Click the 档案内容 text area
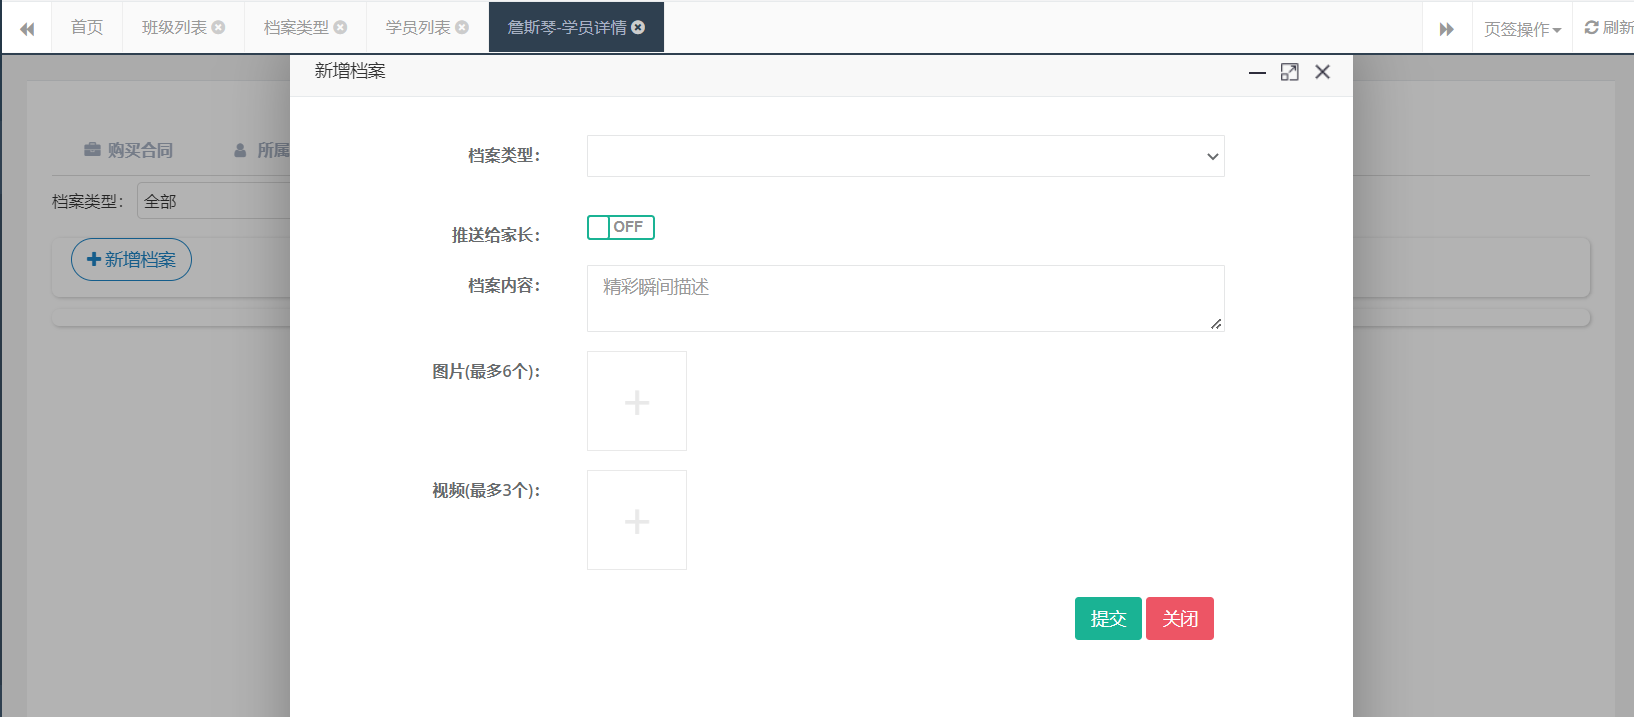1634x717 pixels. 905,298
